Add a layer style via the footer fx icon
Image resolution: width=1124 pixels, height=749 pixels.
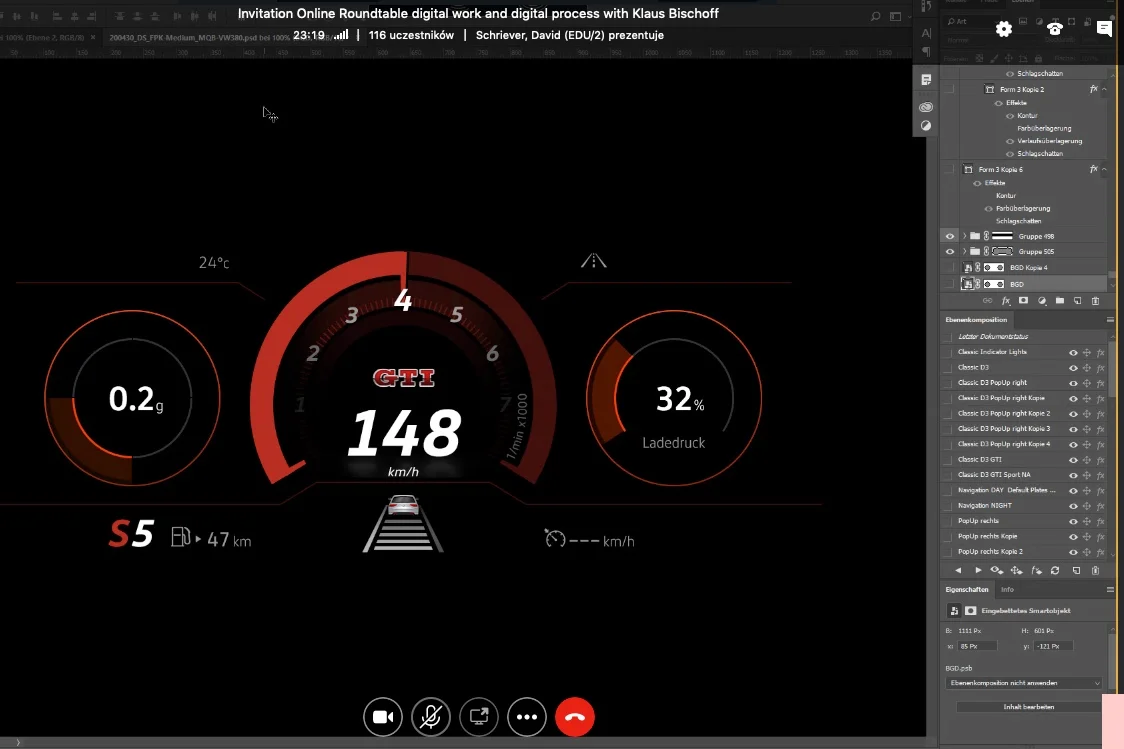[1006, 301]
